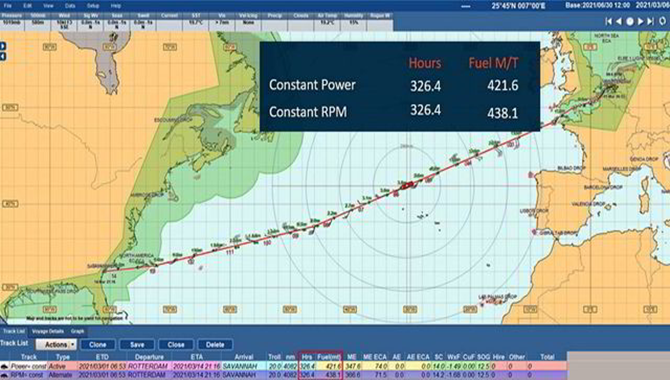Select the RPM= const alternate track row
Image resolution: width=670 pixels, height=380 pixels.
point(284,375)
